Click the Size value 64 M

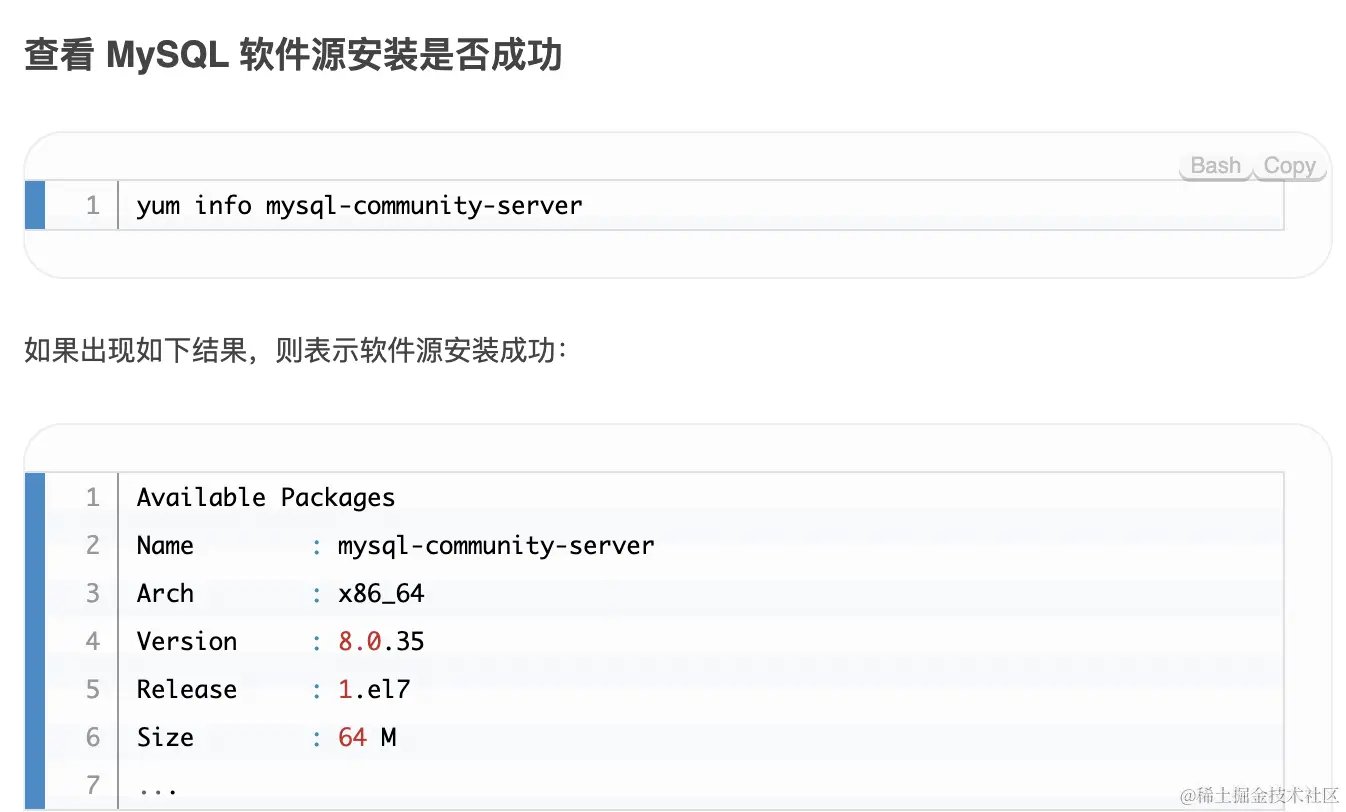coord(367,738)
